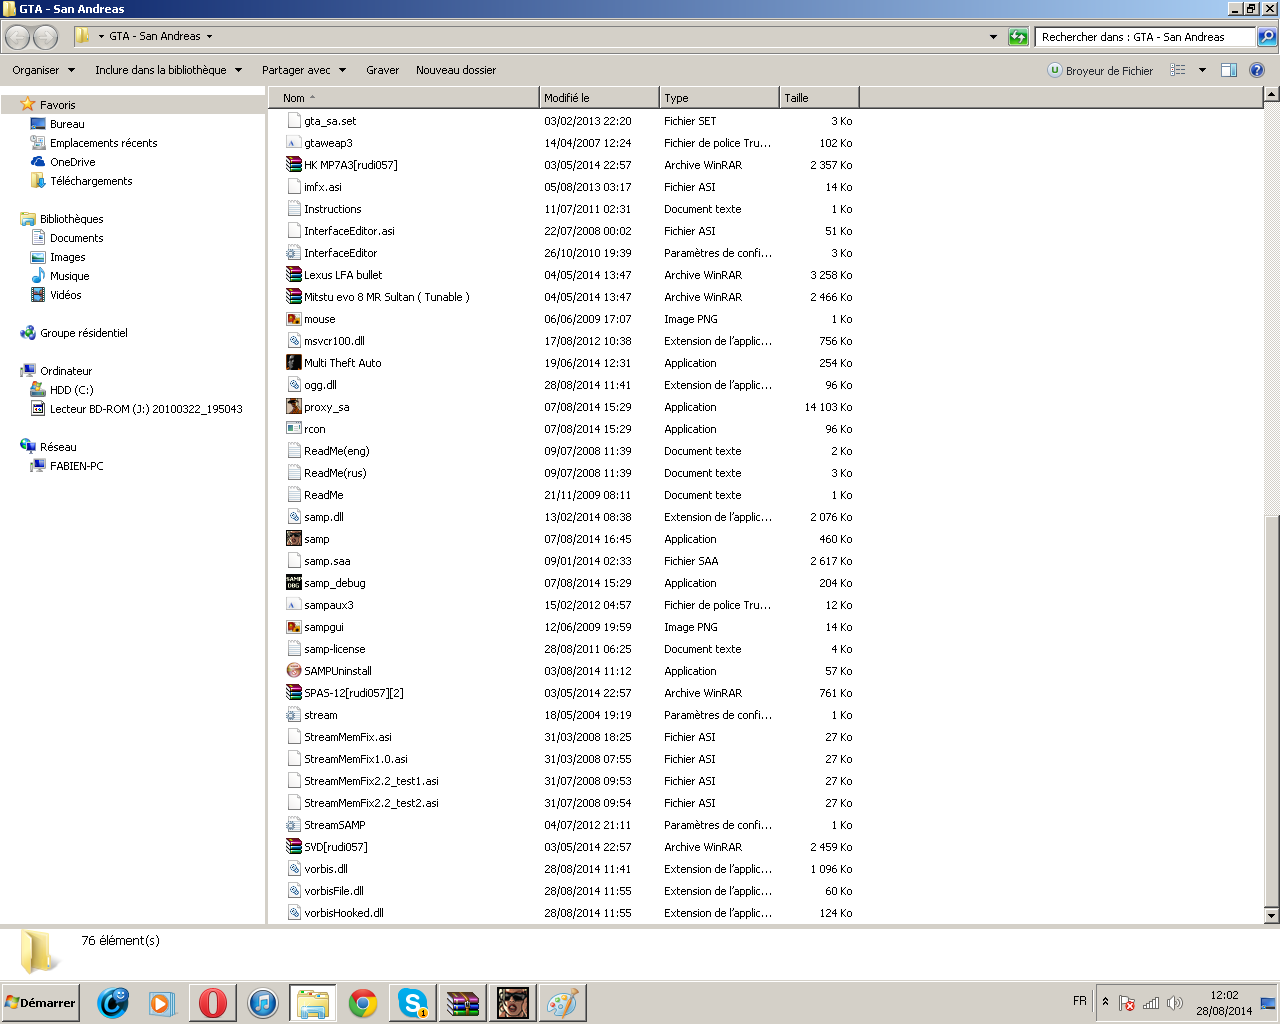Click the forward navigation arrow

[x=46, y=37]
